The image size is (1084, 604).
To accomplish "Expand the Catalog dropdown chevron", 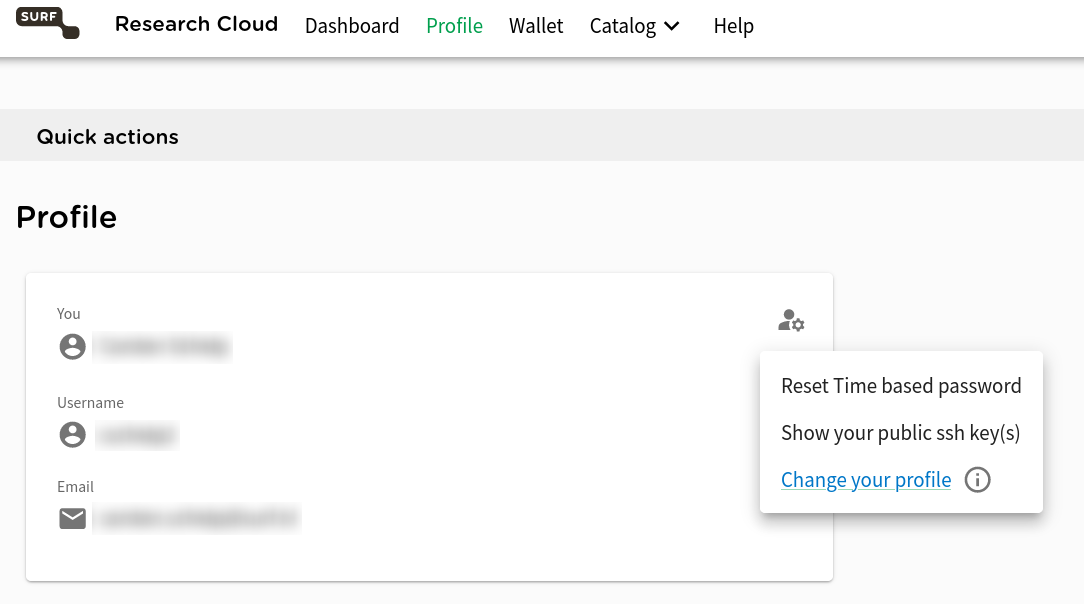I will [x=672, y=26].
